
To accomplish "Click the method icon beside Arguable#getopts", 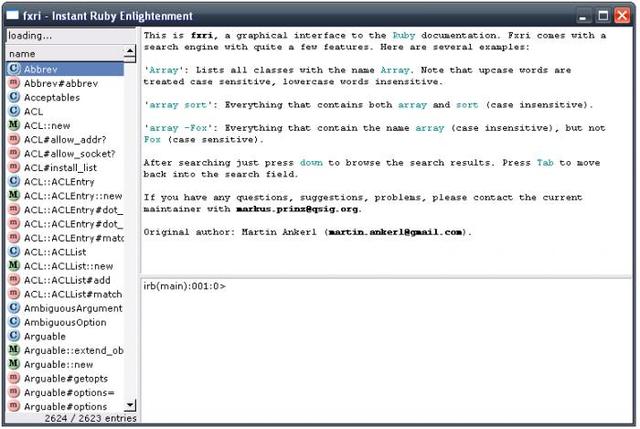I will pyautogui.click(x=14, y=378).
